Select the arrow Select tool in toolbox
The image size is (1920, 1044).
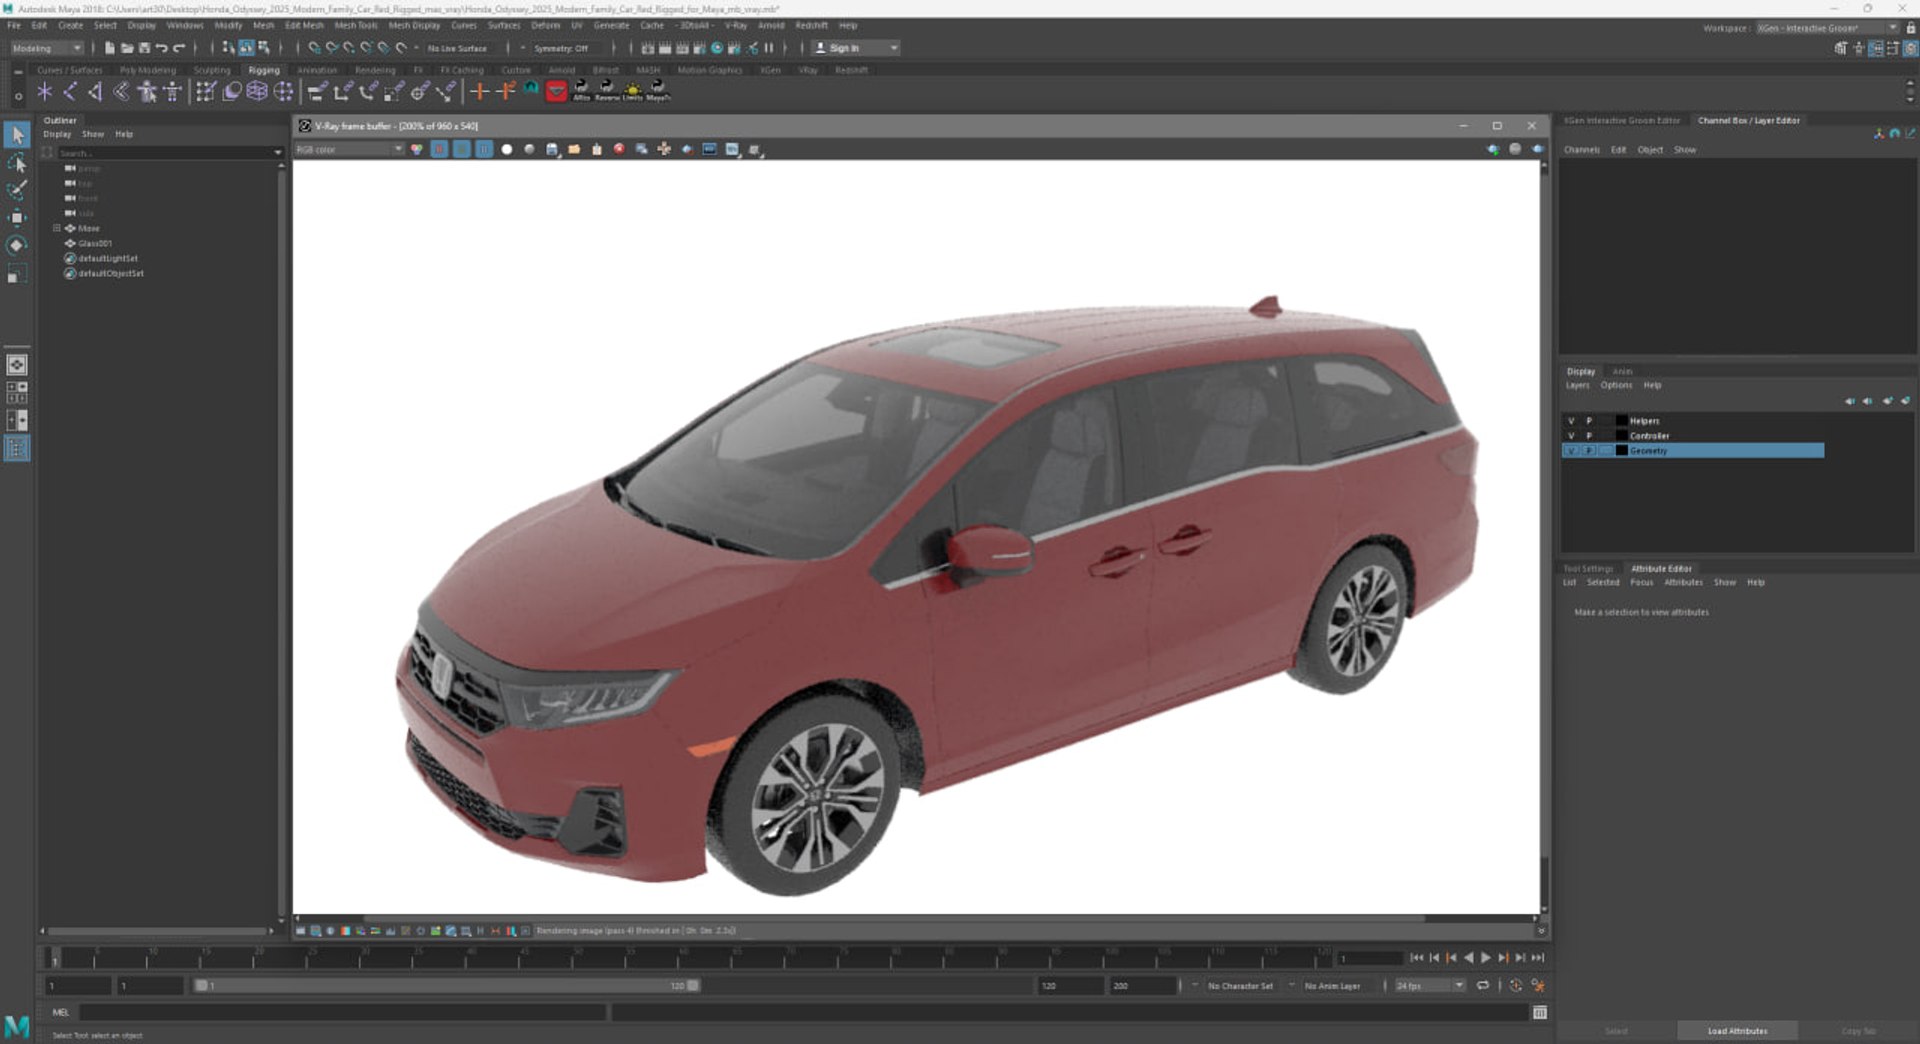pos(17,135)
